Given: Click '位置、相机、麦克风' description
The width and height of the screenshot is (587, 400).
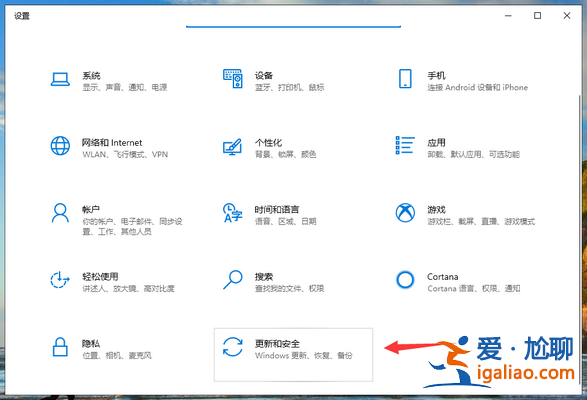Looking at the screenshot, I should coord(117,355).
